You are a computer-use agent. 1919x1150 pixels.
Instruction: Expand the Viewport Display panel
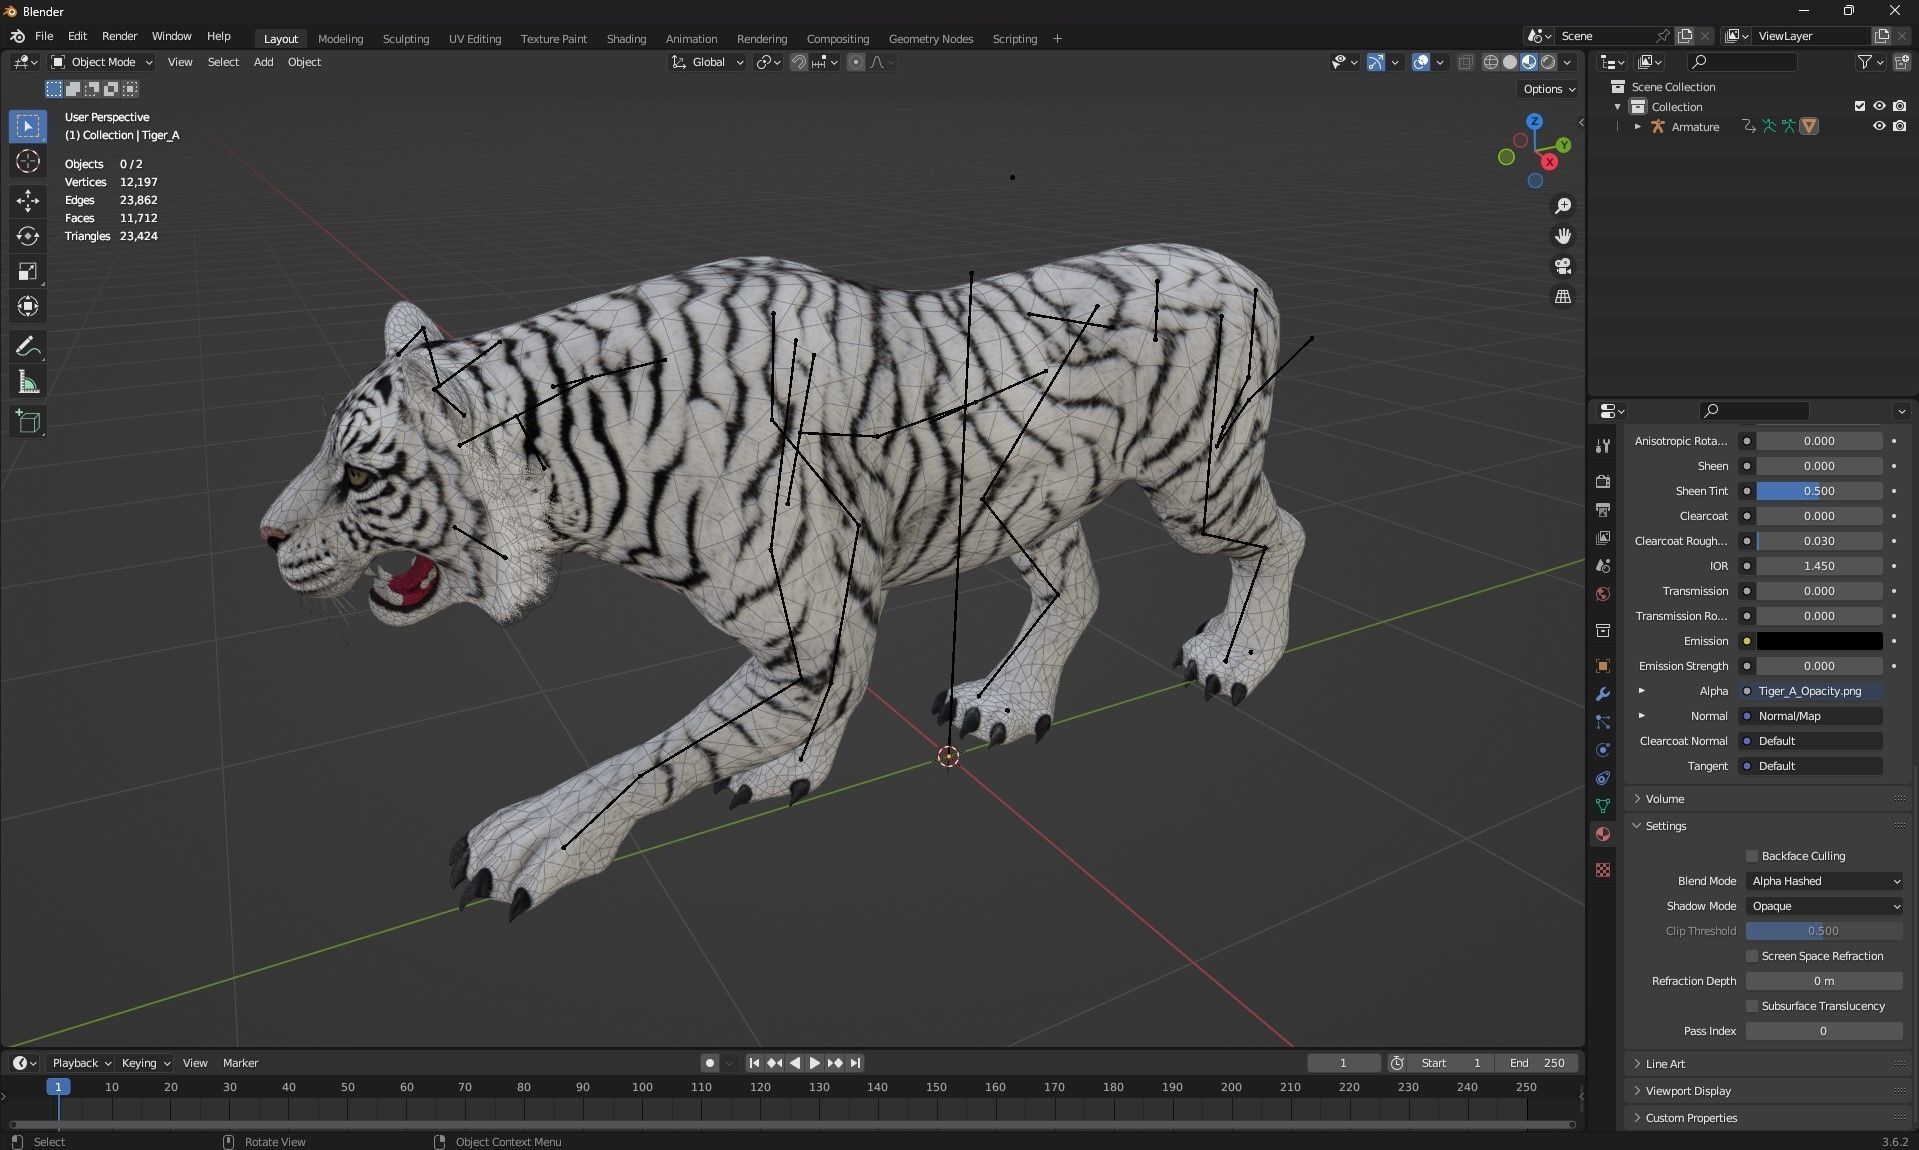(1688, 1091)
